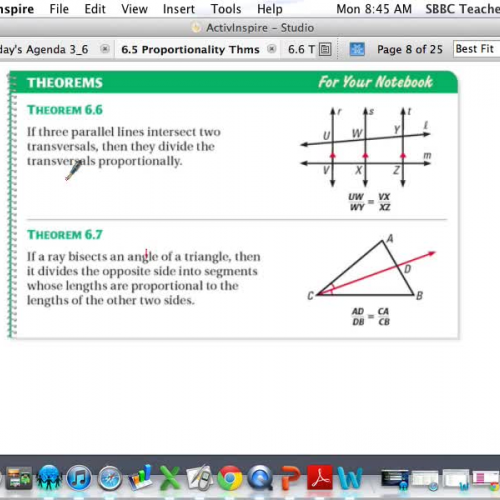Open the Edit menu
This screenshot has width=500, height=500.
[95, 9]
